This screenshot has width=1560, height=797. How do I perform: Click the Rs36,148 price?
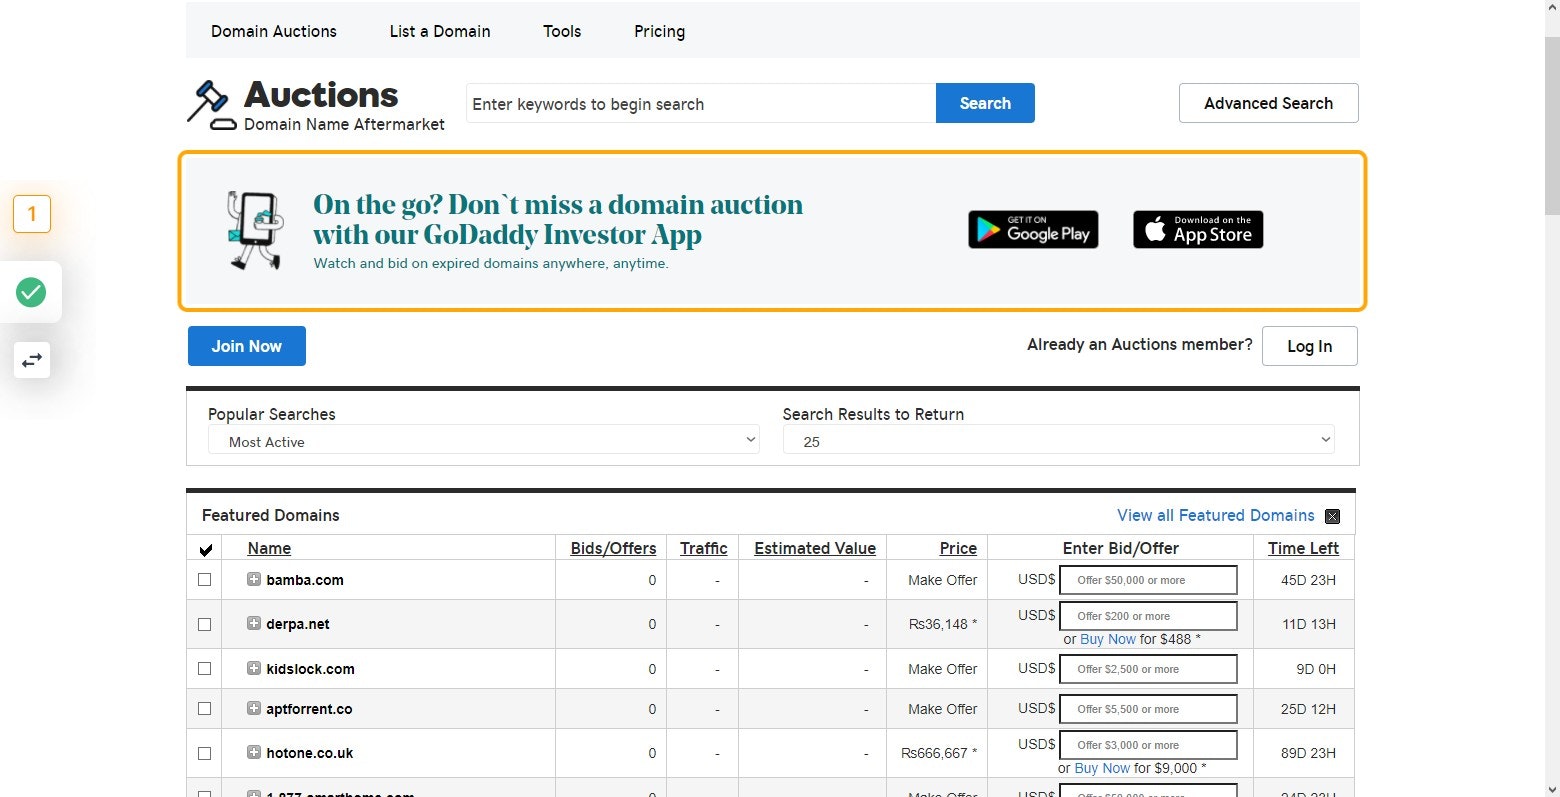(942, 624)
